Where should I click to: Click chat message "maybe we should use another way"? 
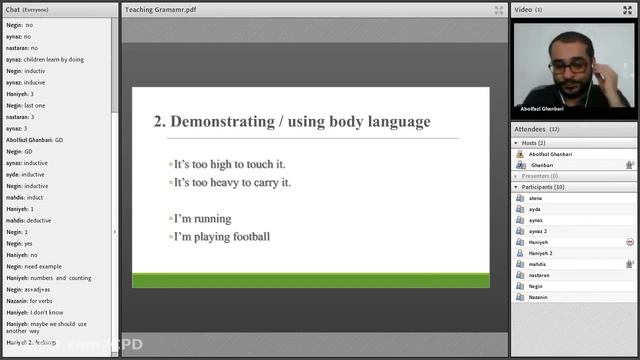tap(46, 327)
